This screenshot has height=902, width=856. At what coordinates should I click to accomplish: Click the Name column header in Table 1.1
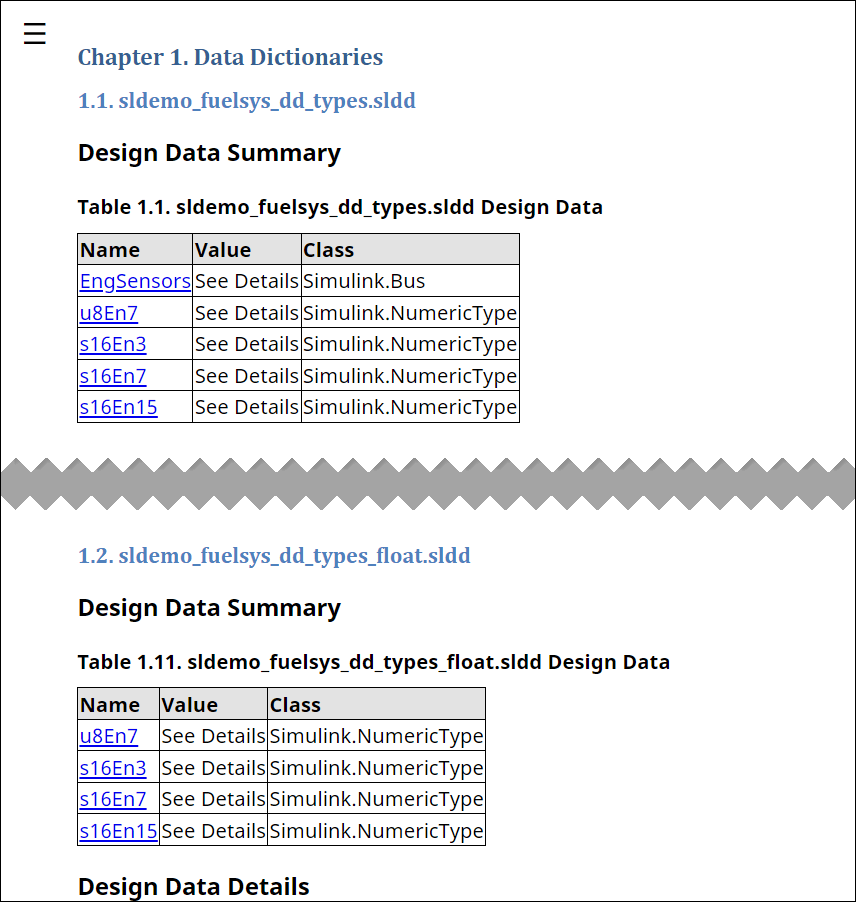click(135, 250)
